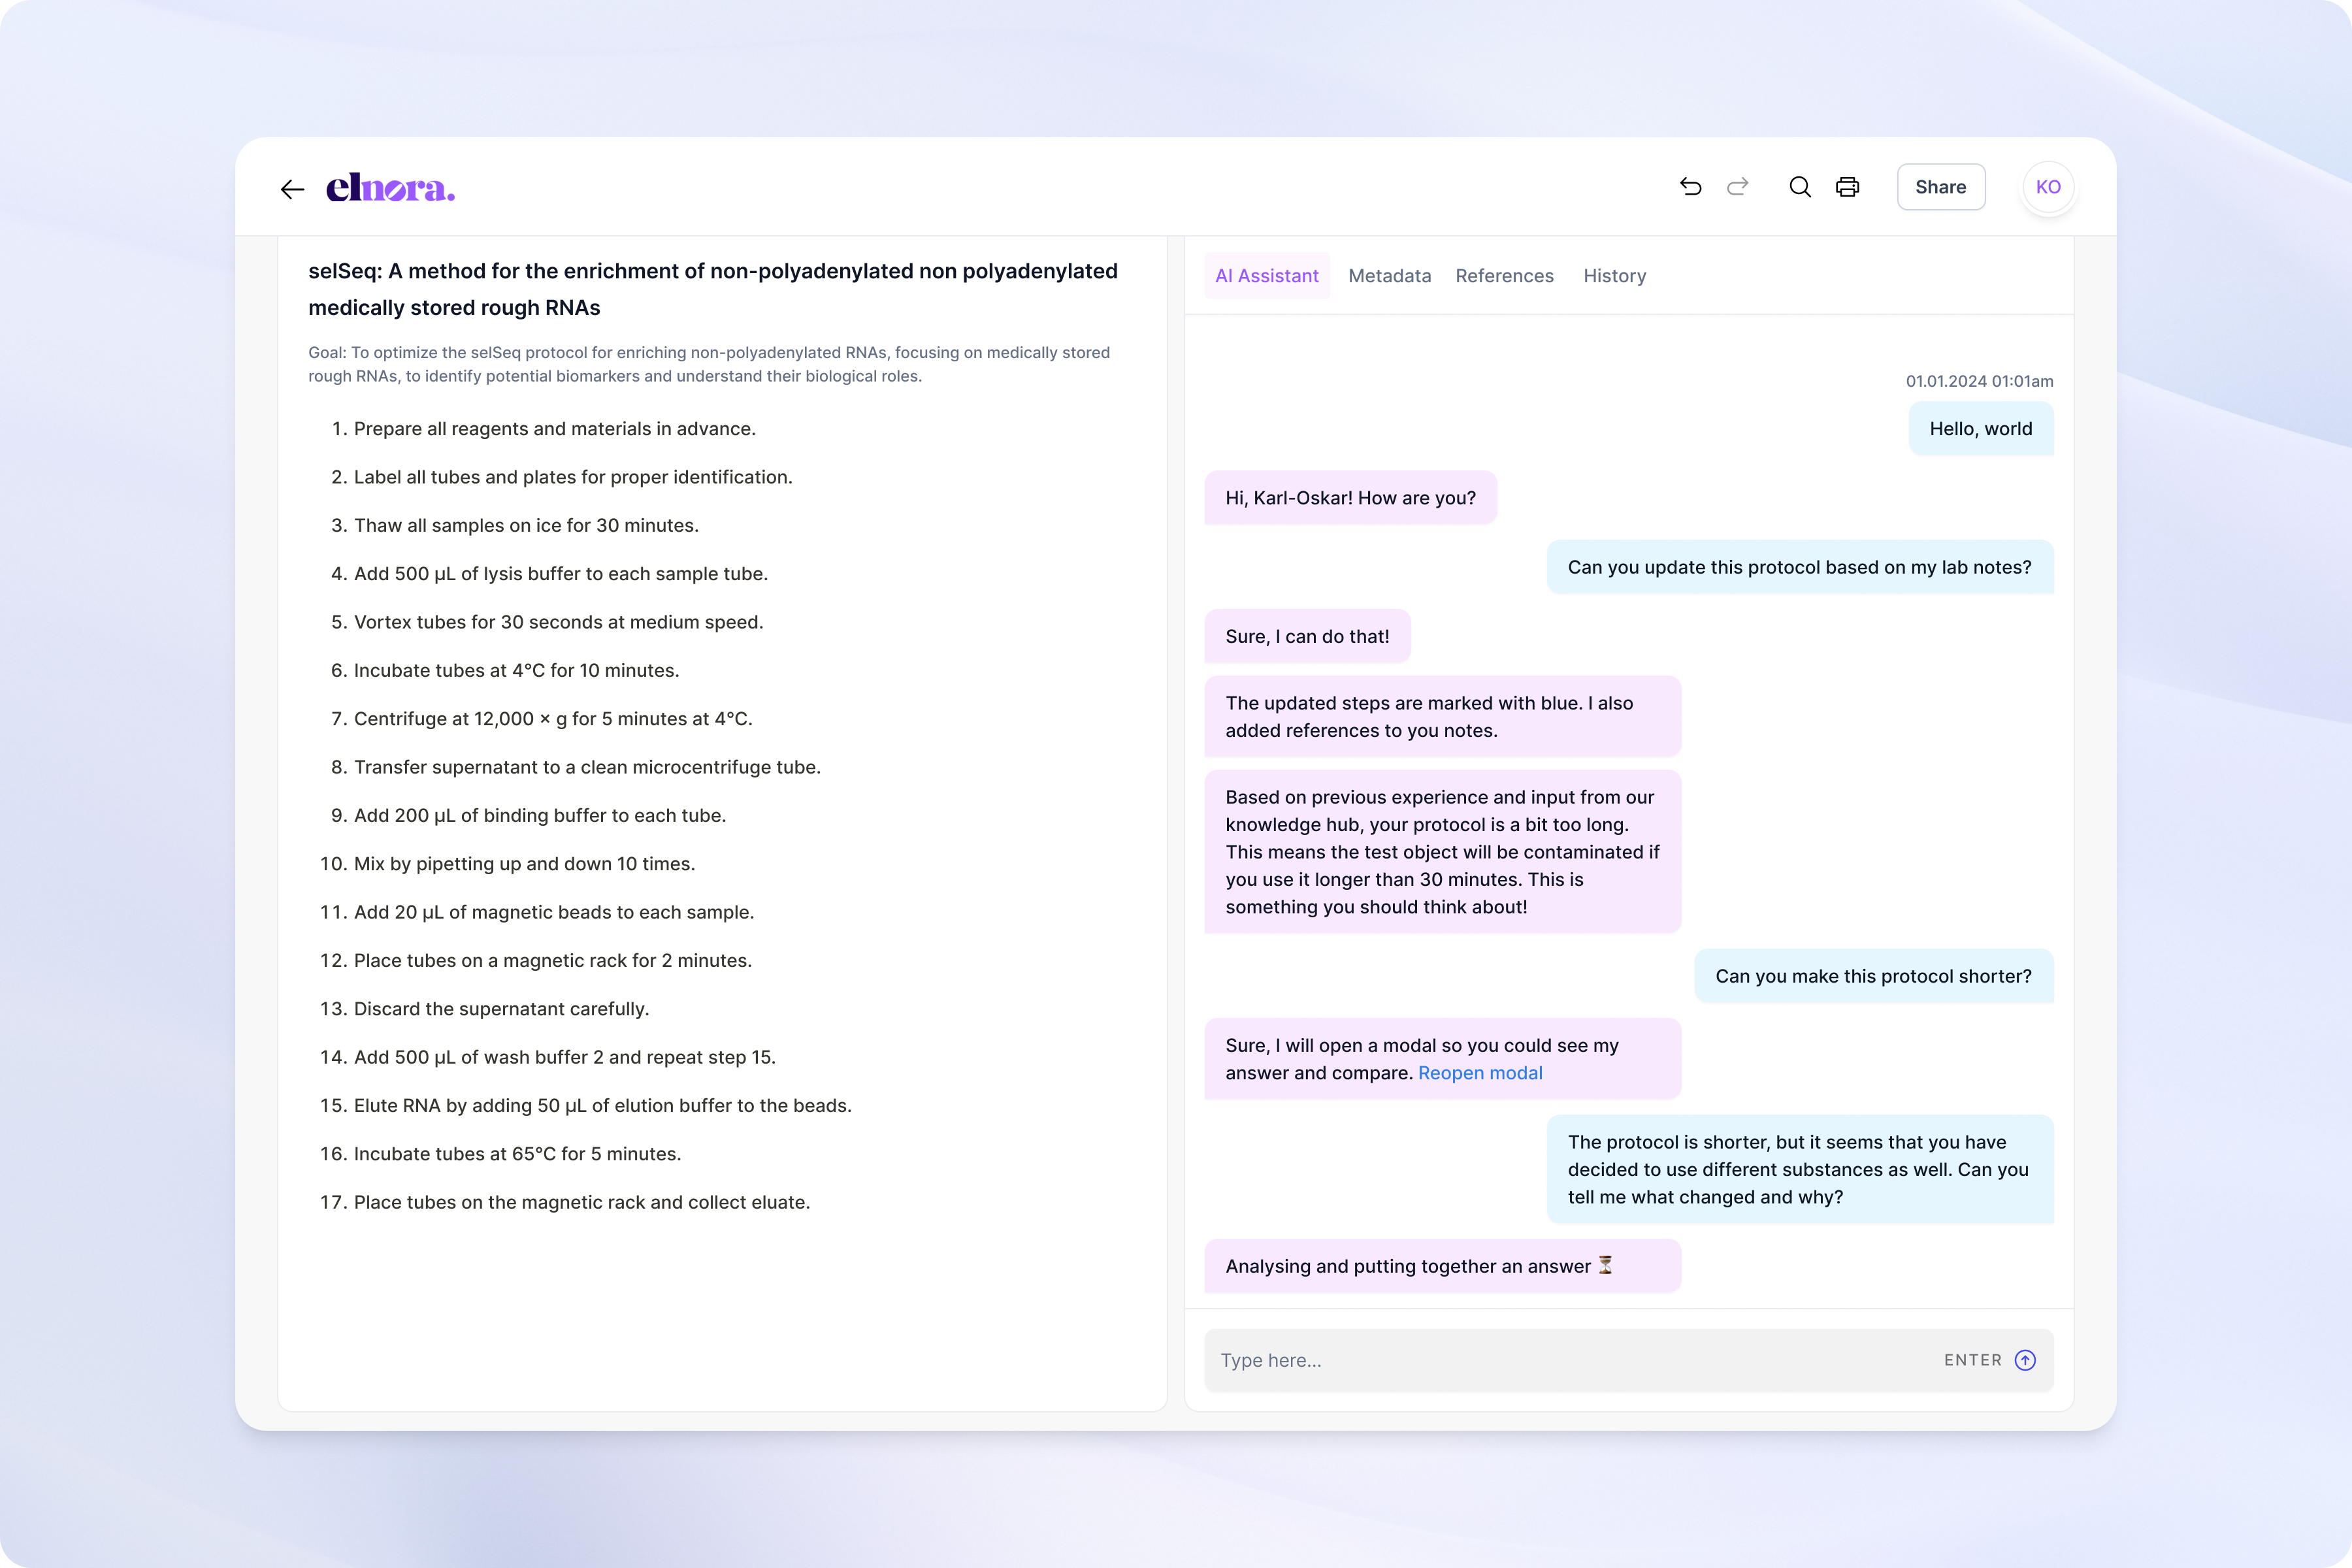
Task: Click the 'Can you make this protocol shorter?' message
Action: (x=1873, y=976)
